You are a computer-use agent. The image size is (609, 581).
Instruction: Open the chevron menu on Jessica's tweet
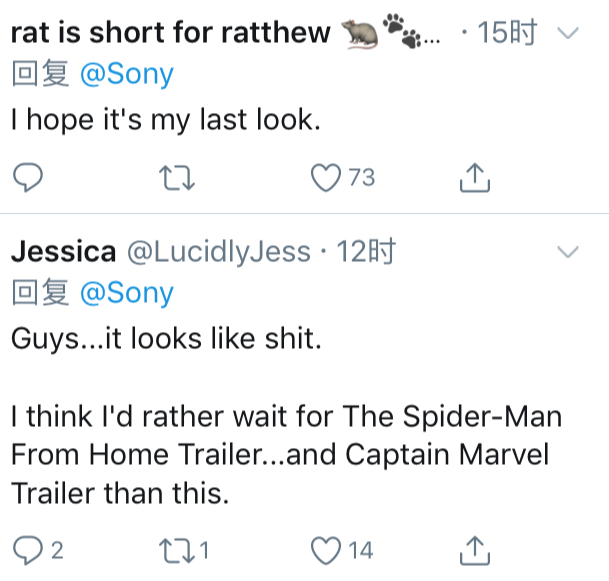tap(568, 252)
